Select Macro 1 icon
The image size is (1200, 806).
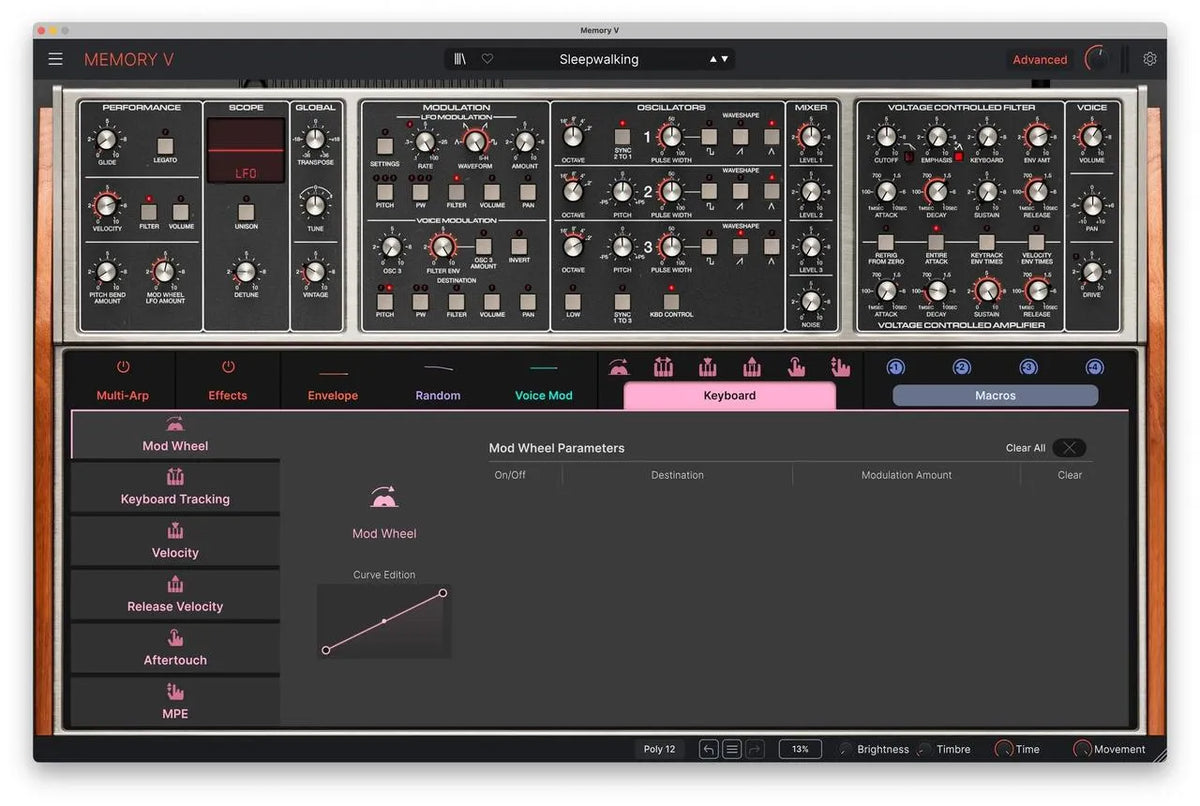point(896,368)
